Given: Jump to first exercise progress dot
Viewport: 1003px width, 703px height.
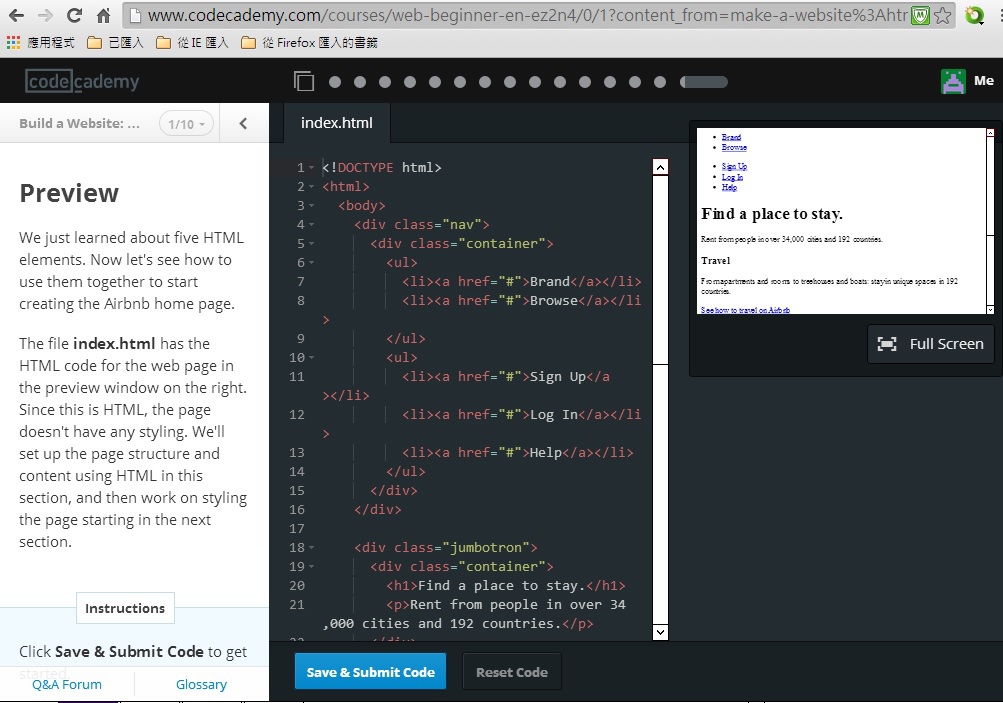Looking at the screenshot, I should 335,82.
